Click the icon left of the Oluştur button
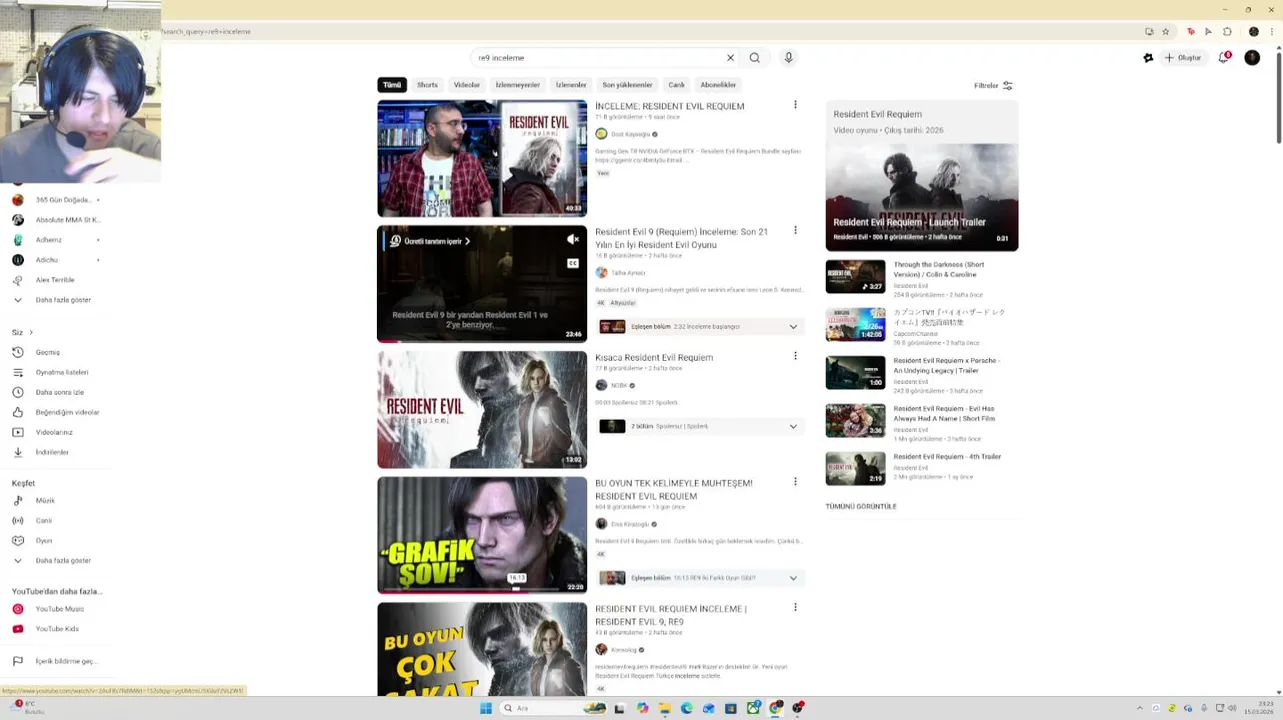Image resolution: width=1283 pixels, height=720 pixels. pos(1148,58)
